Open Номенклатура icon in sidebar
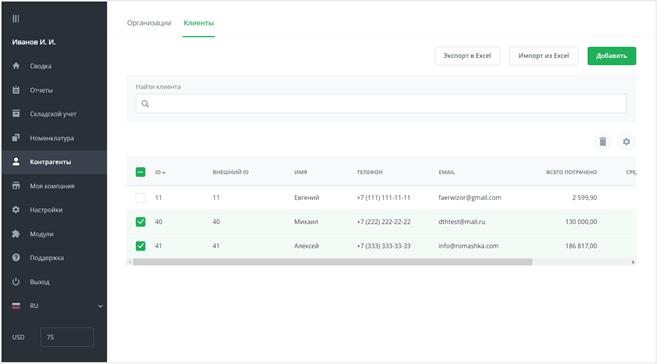 point(16,138)
